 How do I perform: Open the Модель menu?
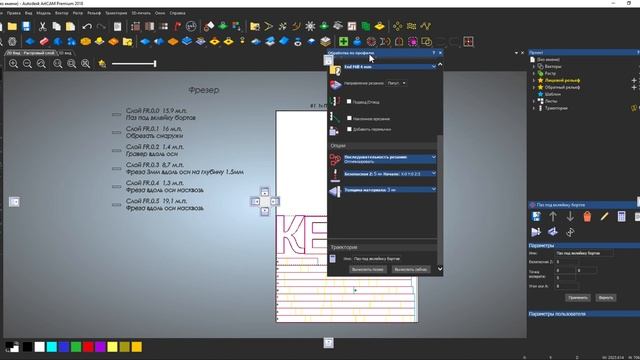point(44,13)
